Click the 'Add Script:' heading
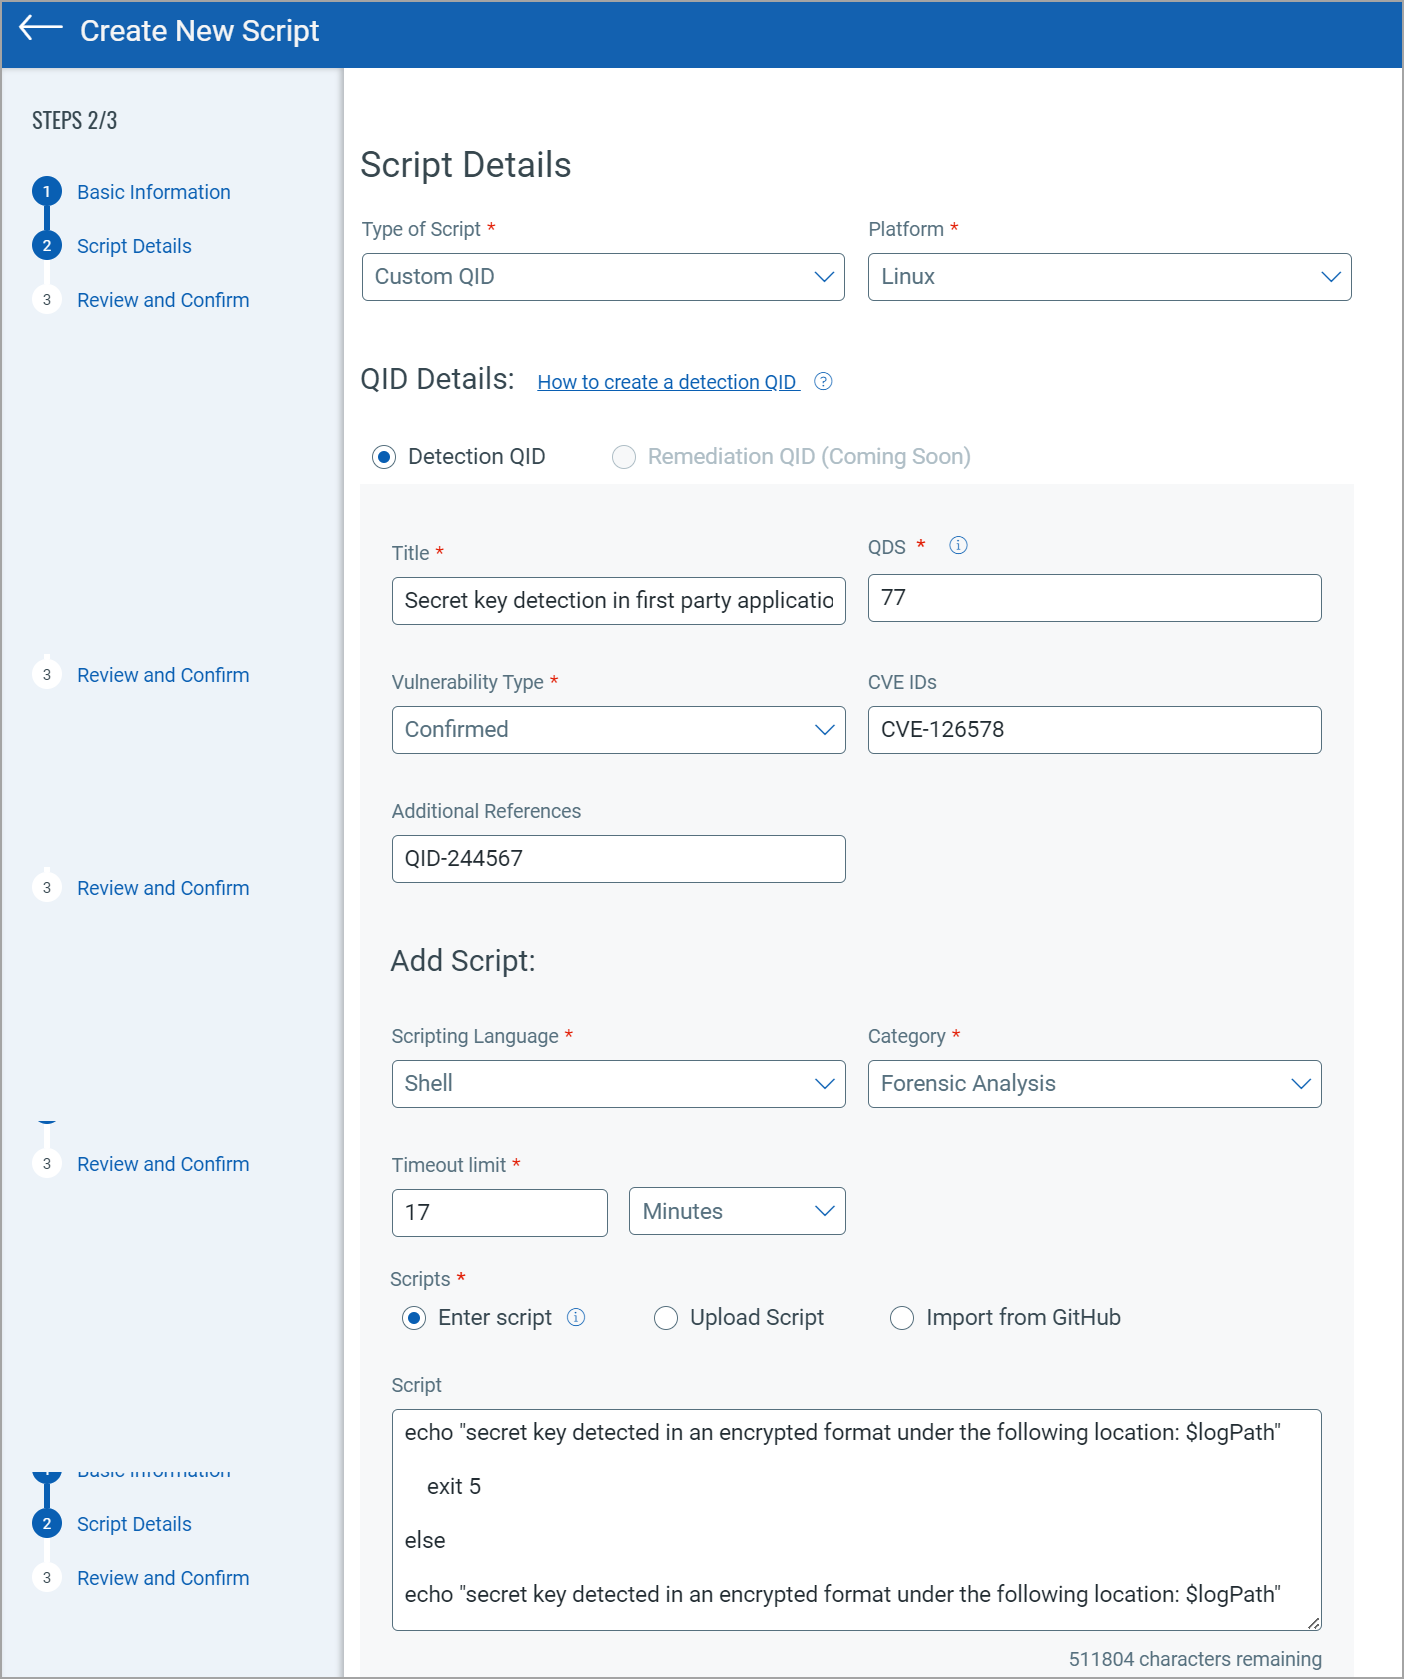 (x=463, y=961)
